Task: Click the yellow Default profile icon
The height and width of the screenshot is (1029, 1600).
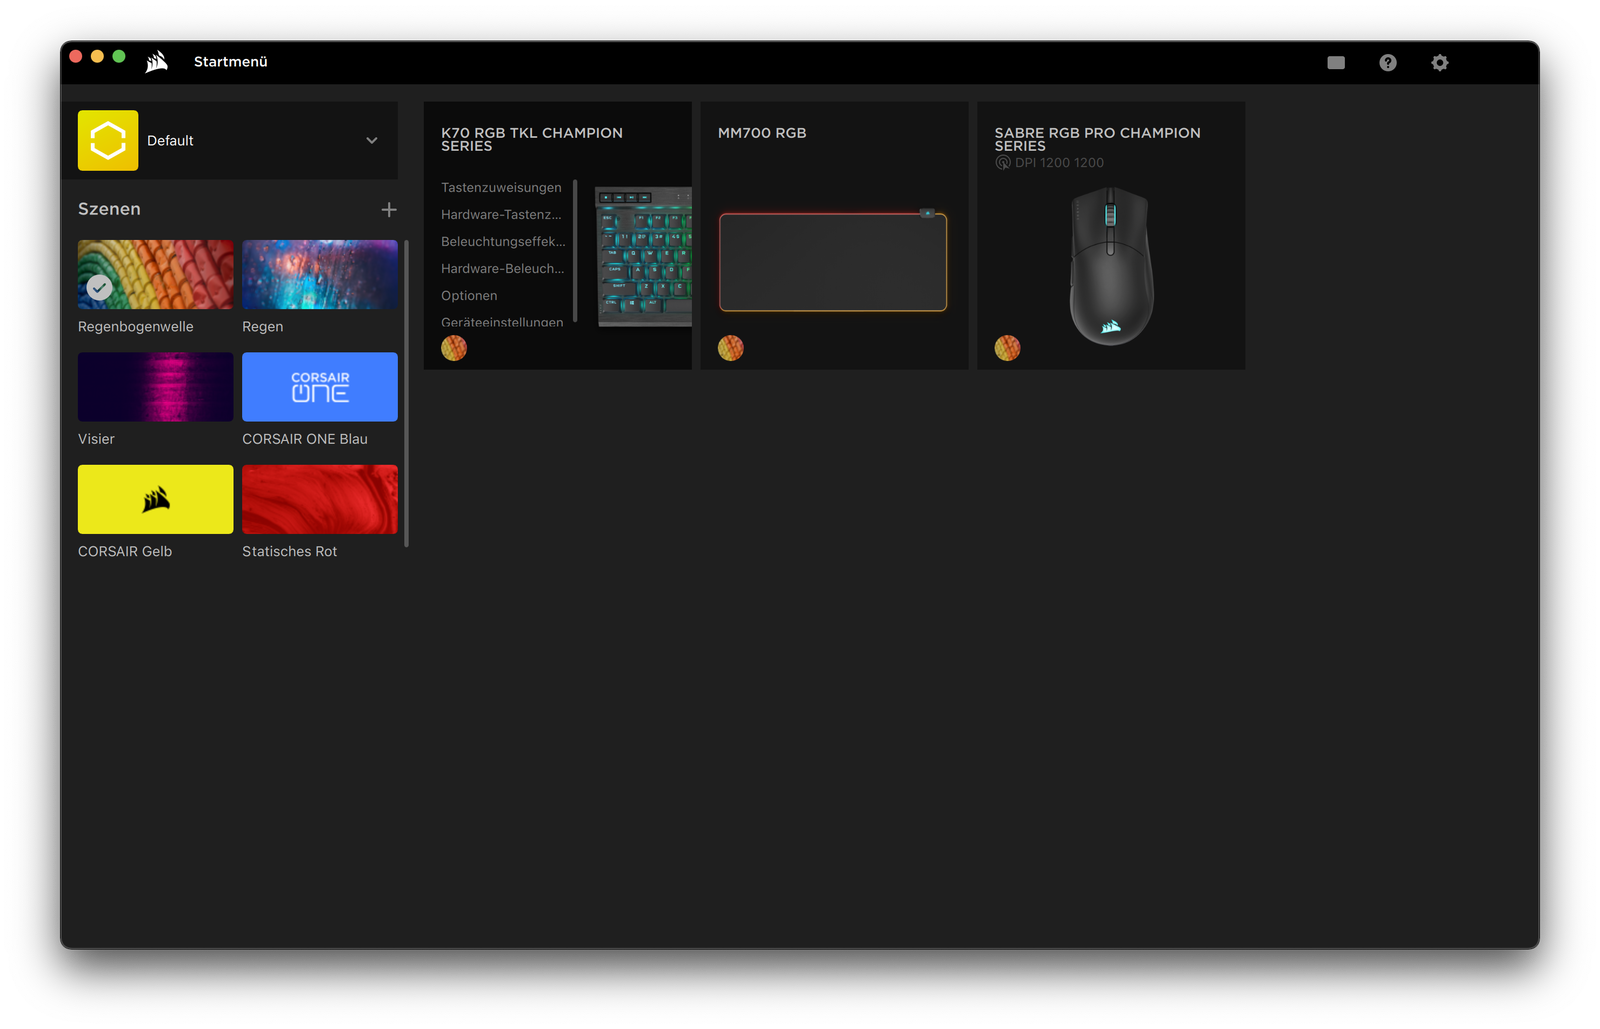Action: 108,141
